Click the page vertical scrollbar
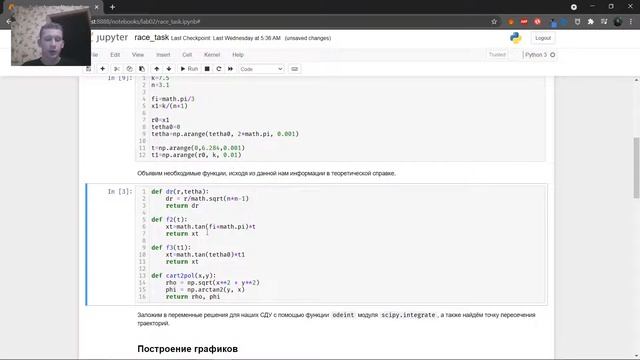The height and width of the screenshot is (360, 640). [x=636, y=168]
